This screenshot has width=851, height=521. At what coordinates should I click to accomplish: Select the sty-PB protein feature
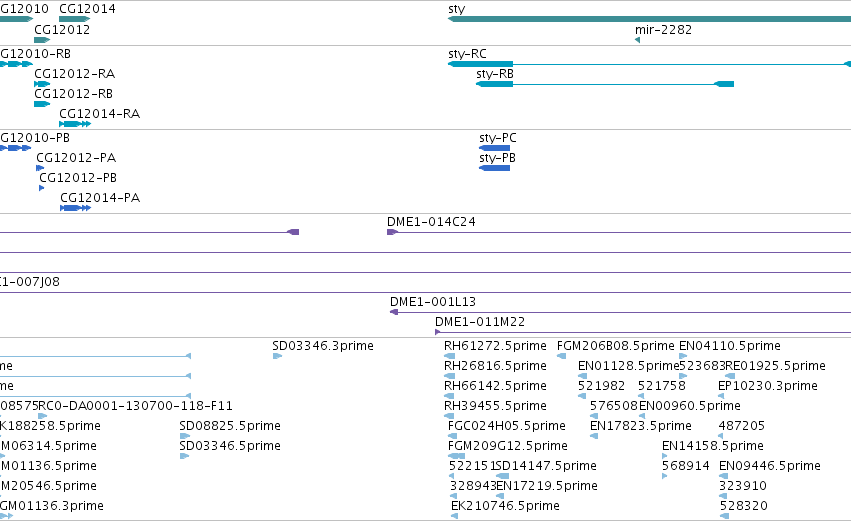click(x=494, y=168)
